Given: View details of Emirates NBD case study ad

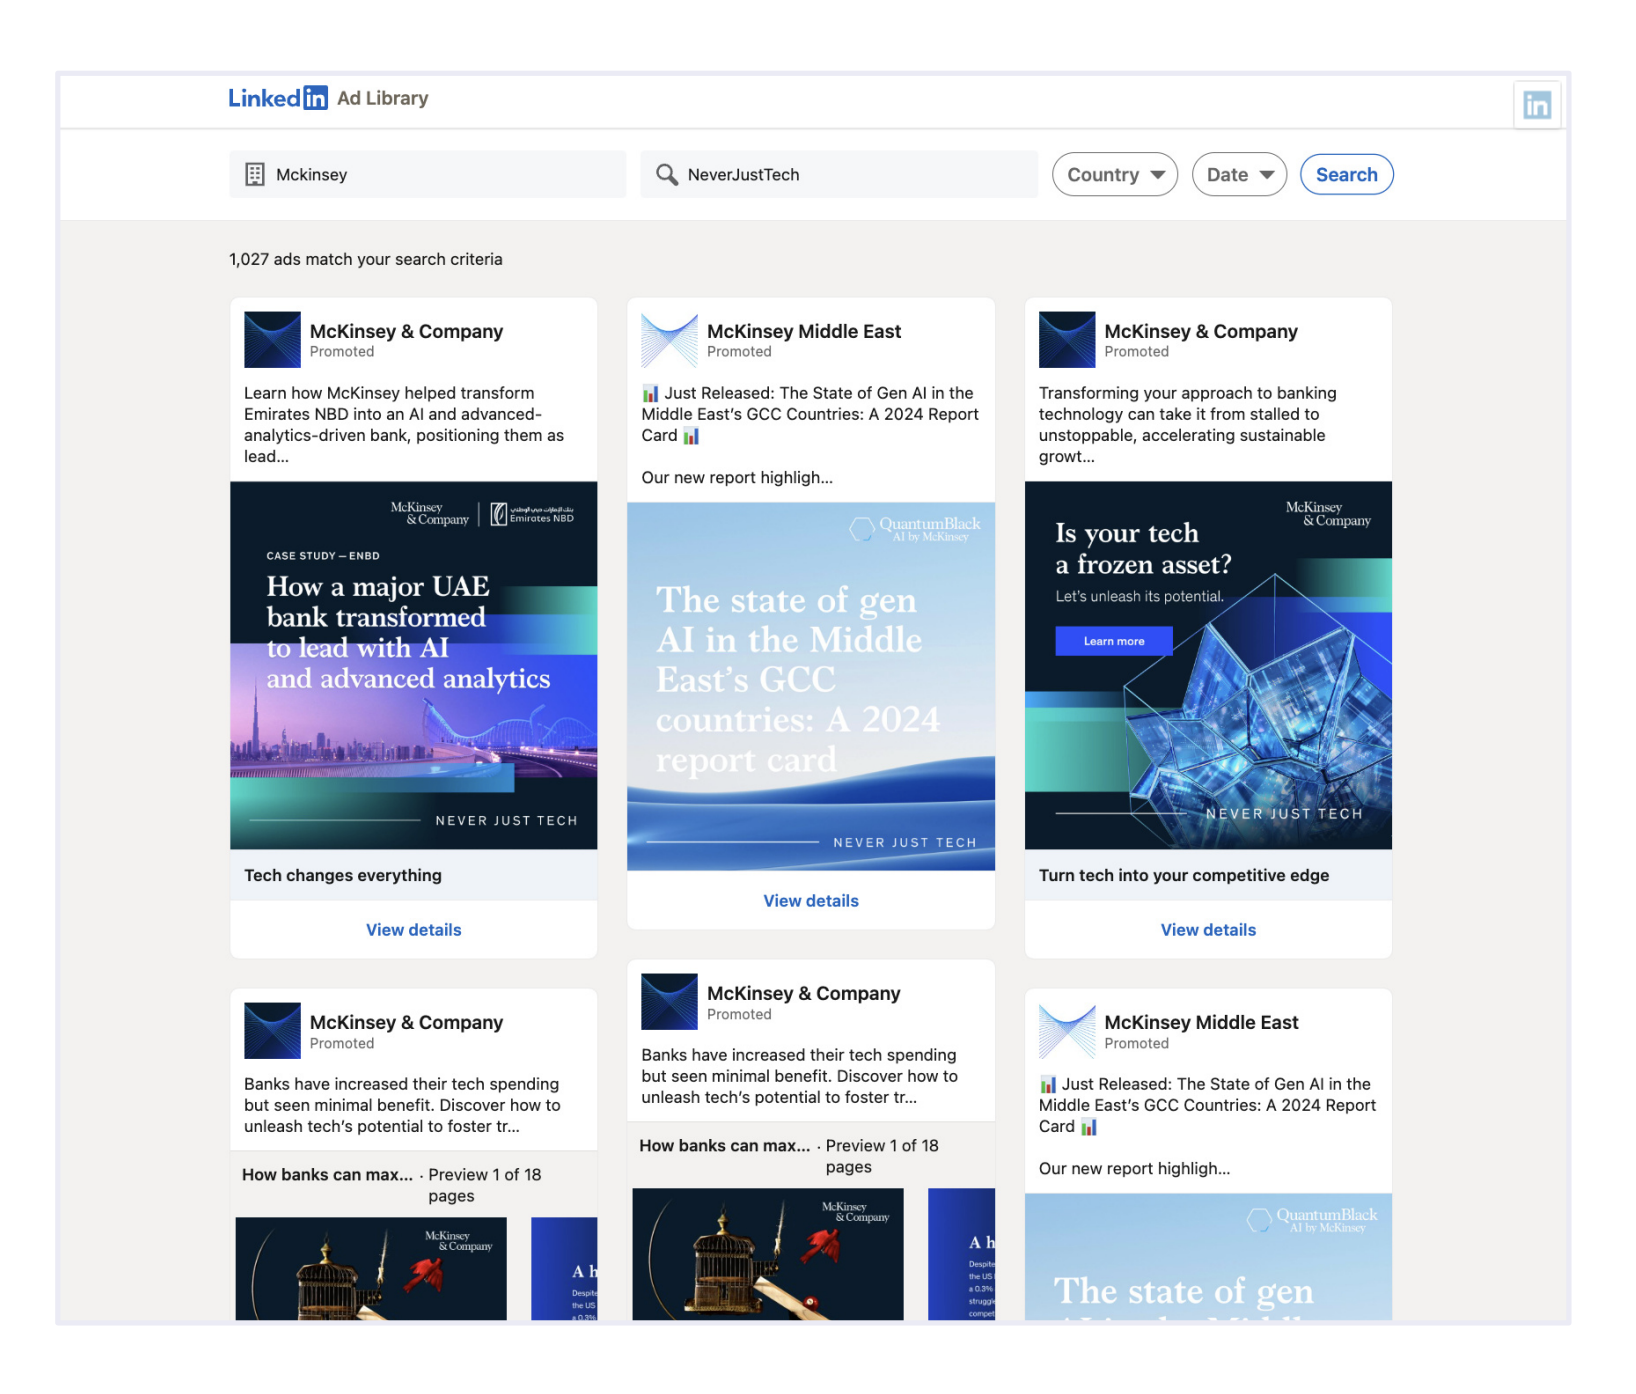Looking at the screenshot, I should click(413, 930).
